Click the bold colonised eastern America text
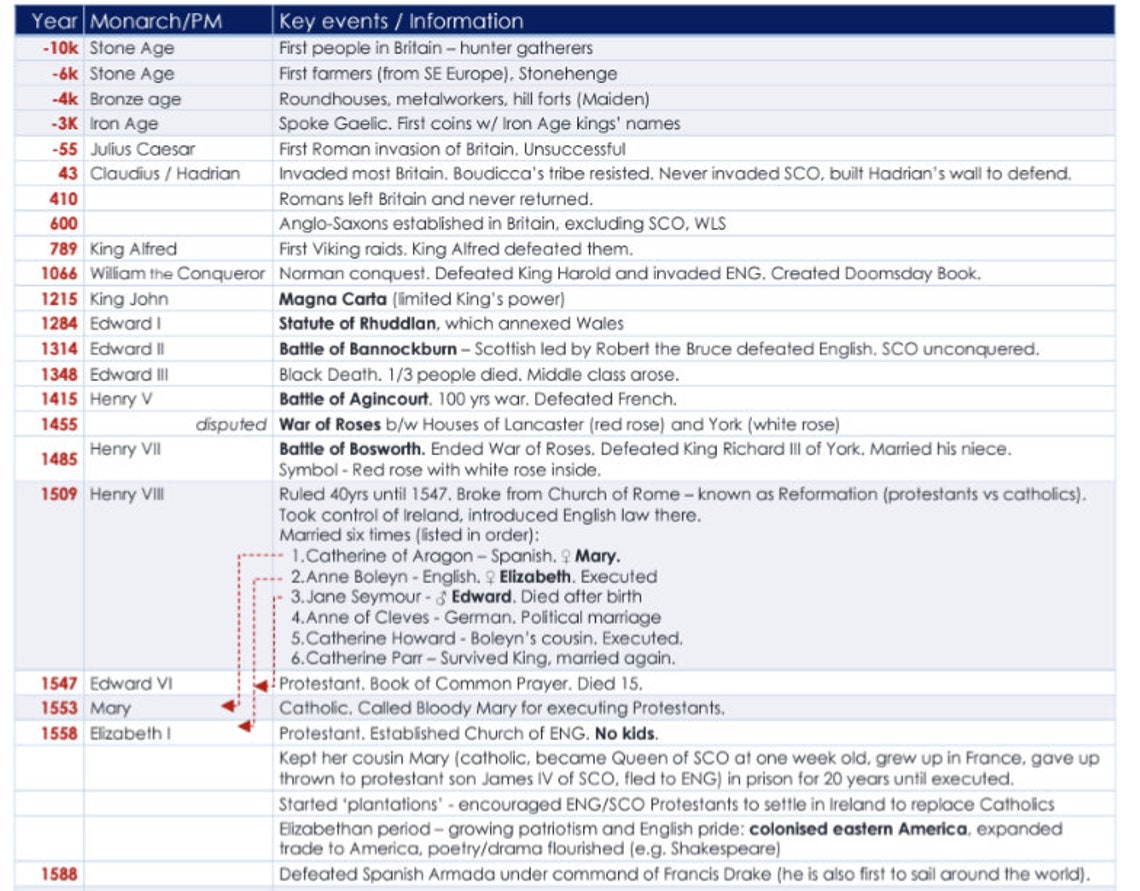This screenshot has height=891, width=1140. click(x=858, y=829)
